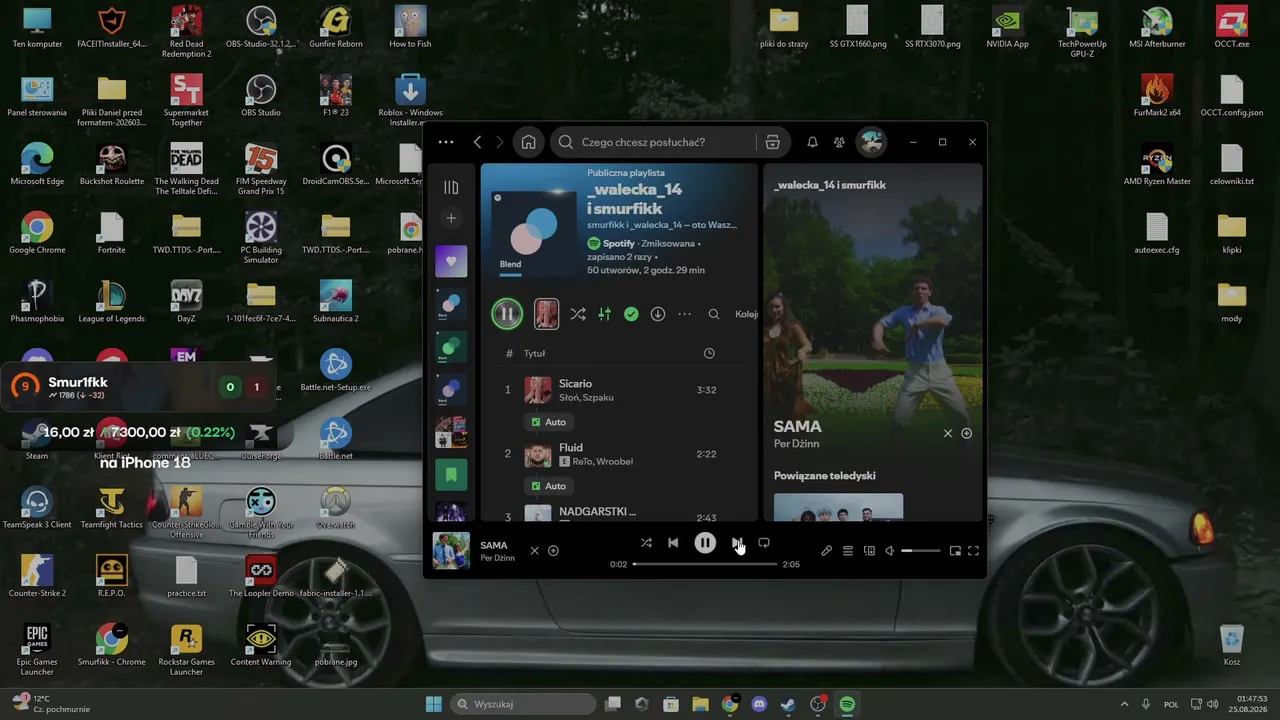Click the 'Czego chcesz posłuchać?' search field
Image resolution: width=1280 pixels, height=720 pixels.
click(x=652, y=142)
